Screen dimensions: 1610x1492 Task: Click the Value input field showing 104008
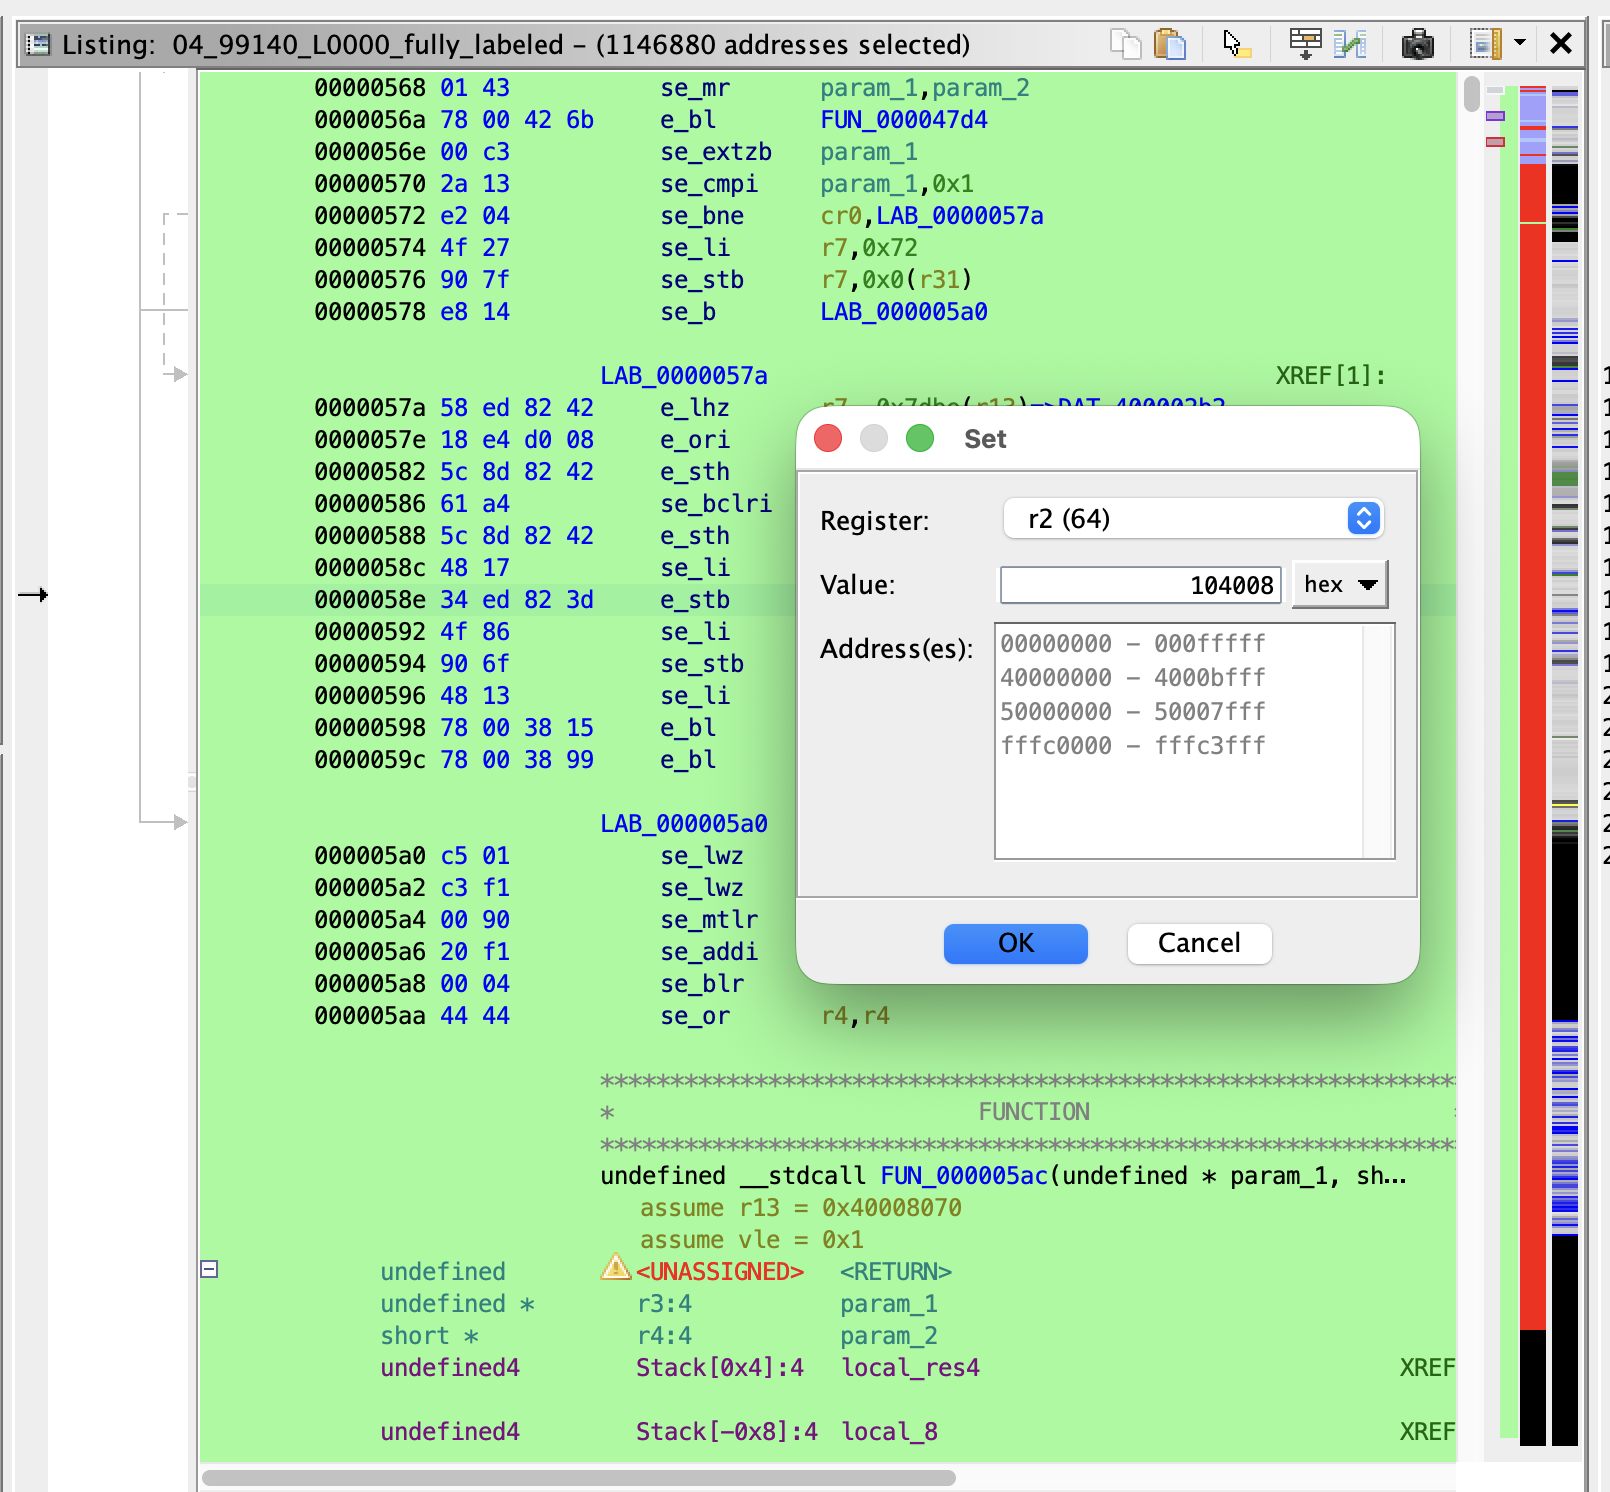pos(1140,585)
